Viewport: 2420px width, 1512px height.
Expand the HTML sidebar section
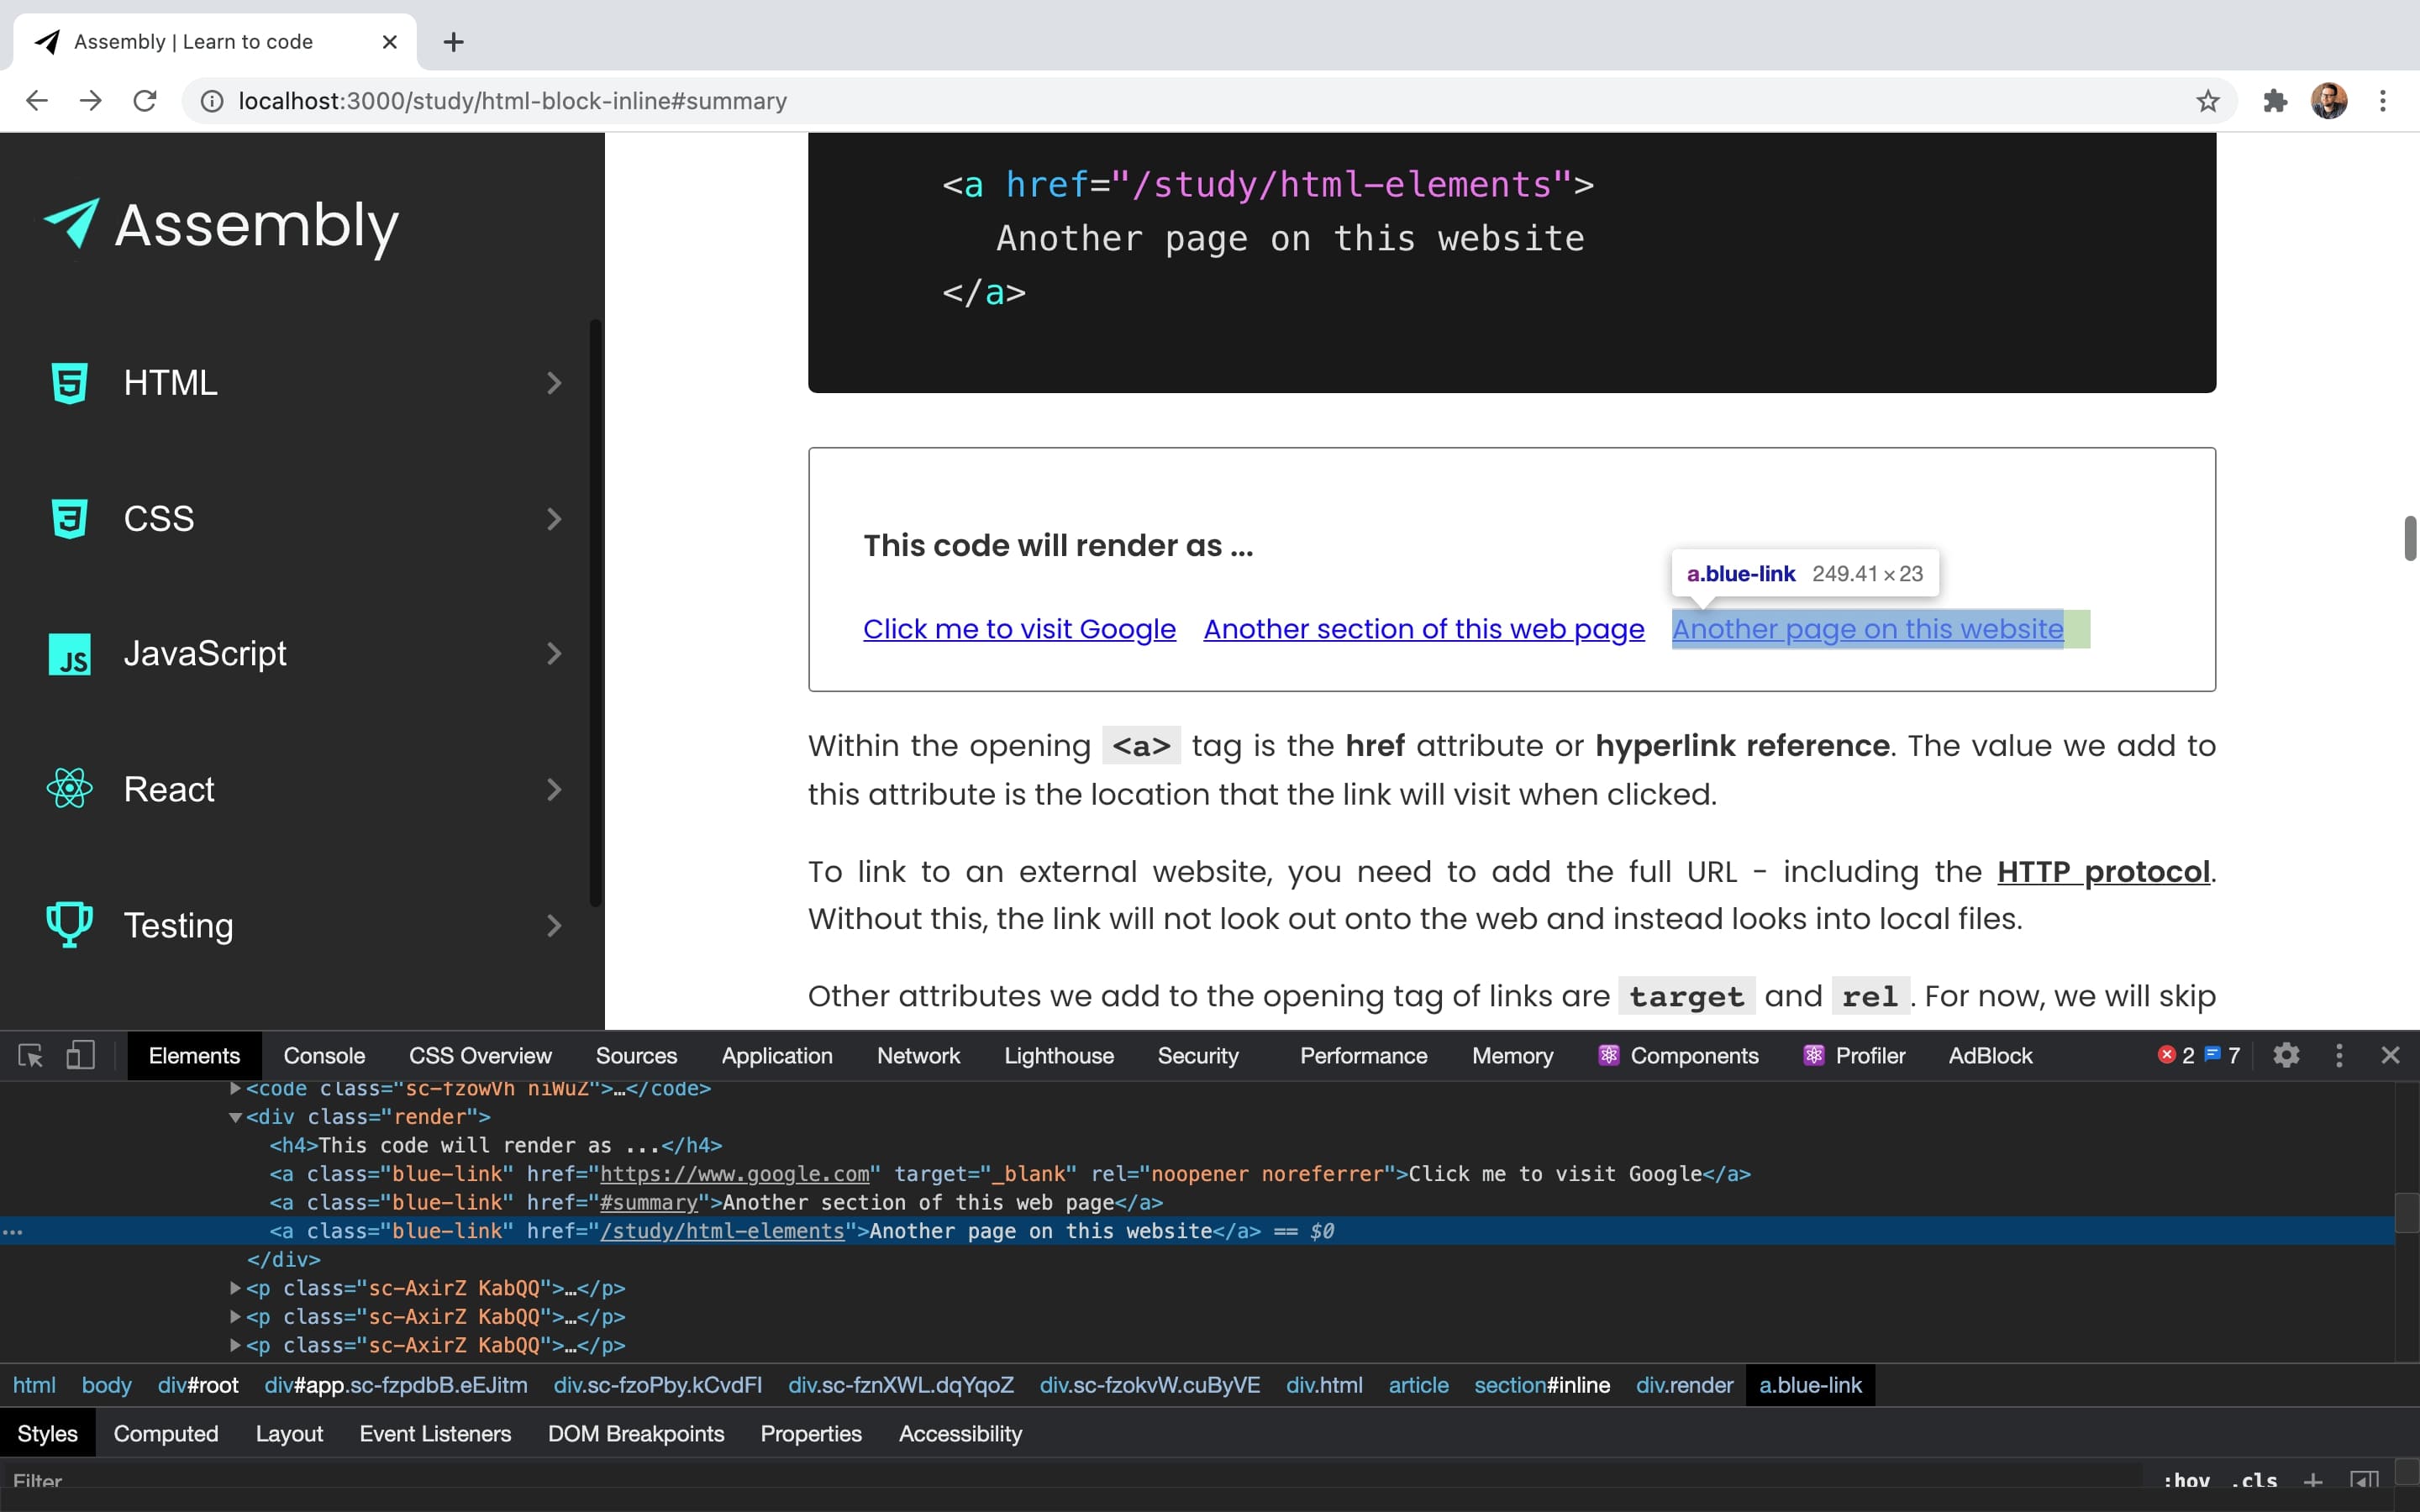tap(554, 383)
